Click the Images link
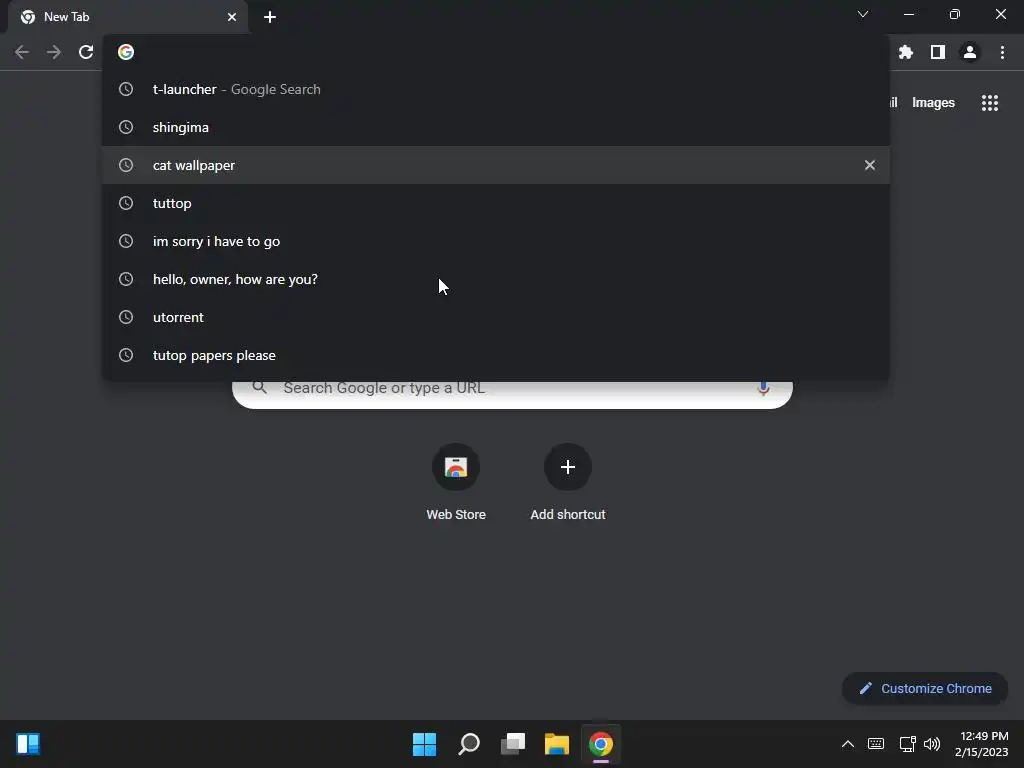The height and width of the screenshot is (768, 1024). (x=933, y=103)
